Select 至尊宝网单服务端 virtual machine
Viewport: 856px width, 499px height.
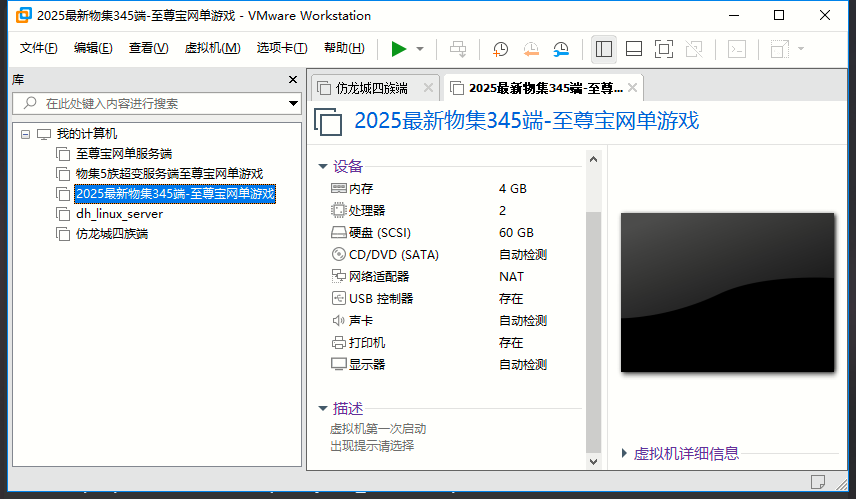[x=124, y=154]
